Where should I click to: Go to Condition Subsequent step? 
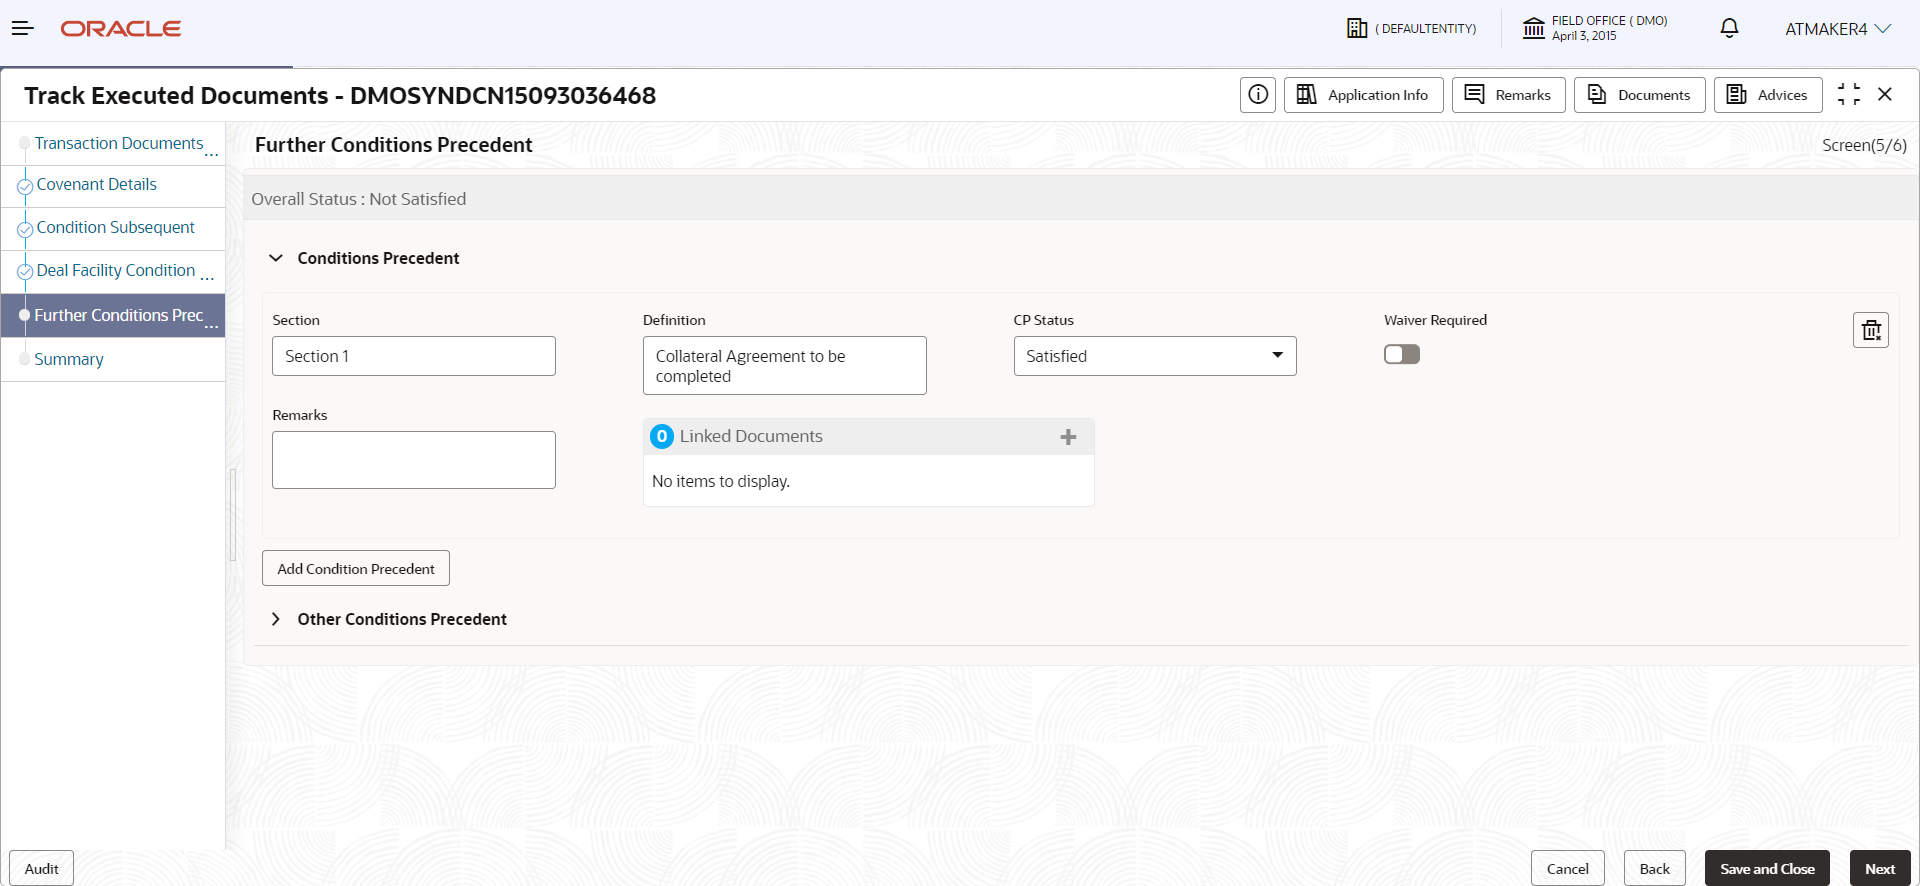point(113,228)
